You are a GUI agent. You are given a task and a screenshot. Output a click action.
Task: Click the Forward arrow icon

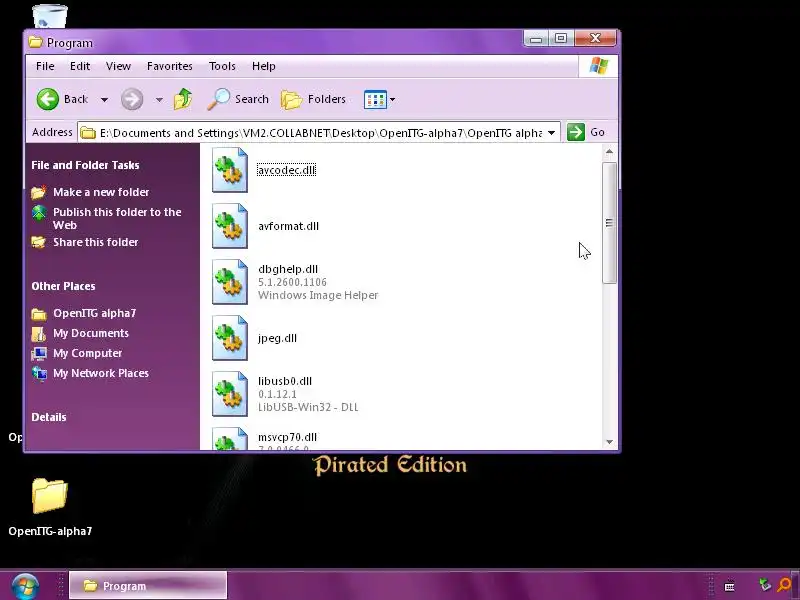[132, 99]
